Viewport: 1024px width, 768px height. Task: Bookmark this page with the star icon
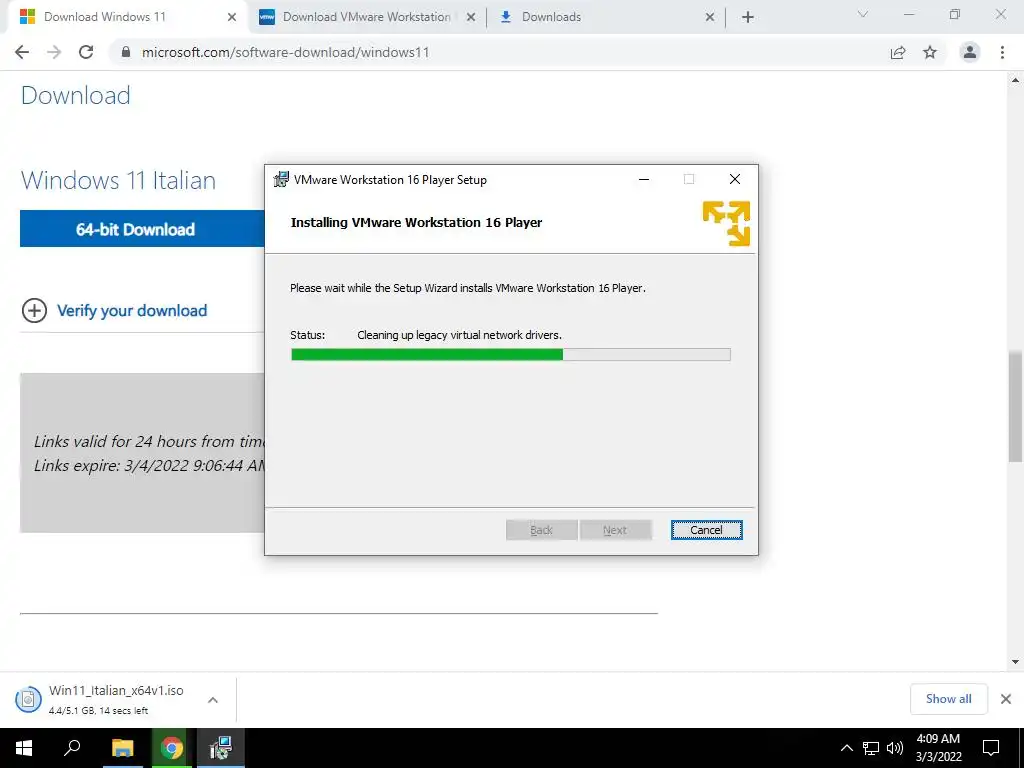point(930,52)
